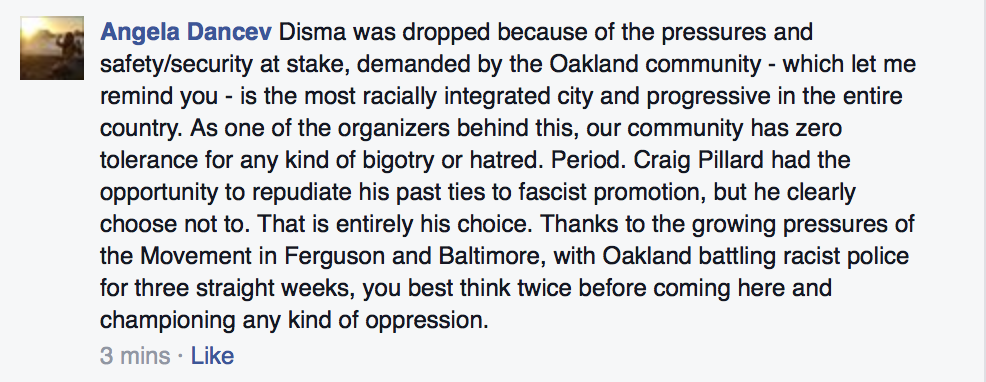Like the comment by Angela Dancev
986x382 pixels.
(x=213, y=356)
